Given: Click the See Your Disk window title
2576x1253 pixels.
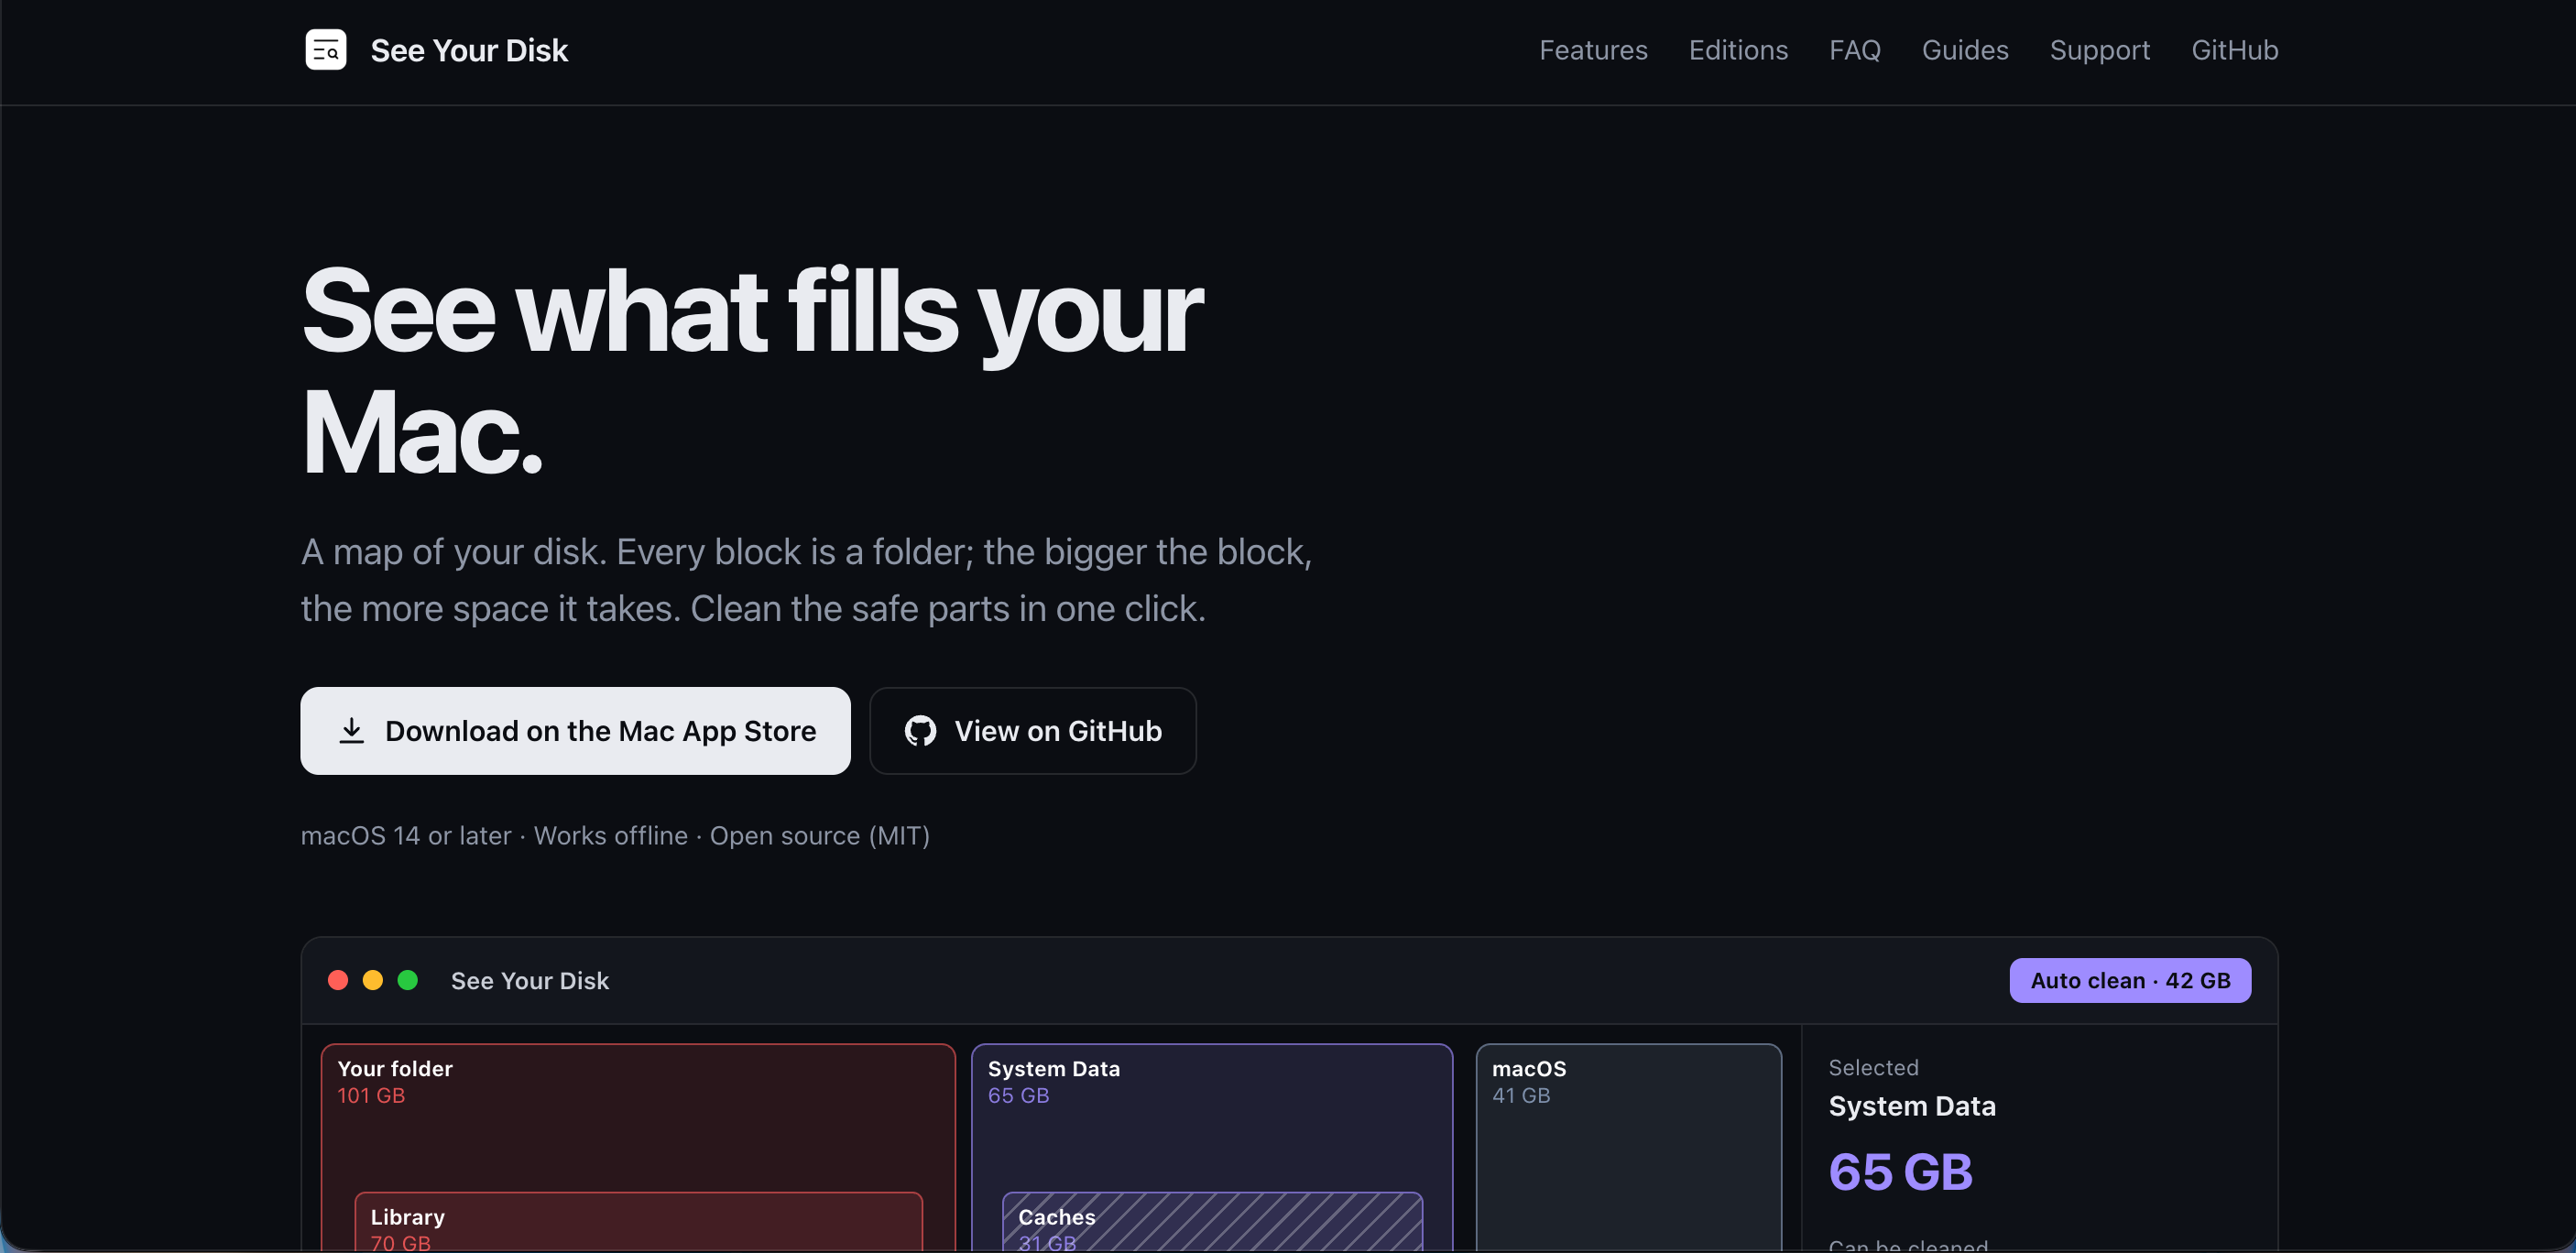Looking at the screenshot, I should point(530,981).
